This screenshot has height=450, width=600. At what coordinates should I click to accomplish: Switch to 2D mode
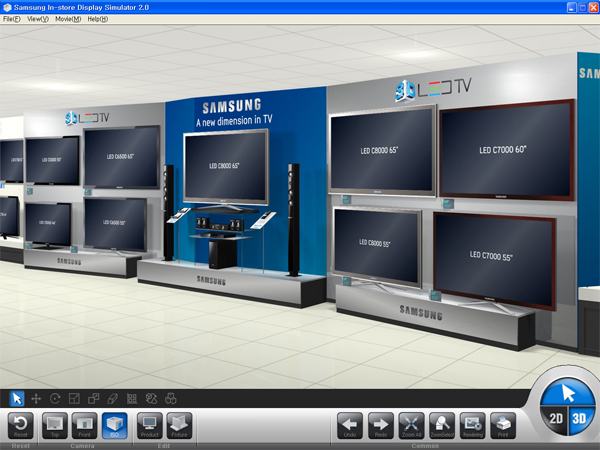click(555, 419)
